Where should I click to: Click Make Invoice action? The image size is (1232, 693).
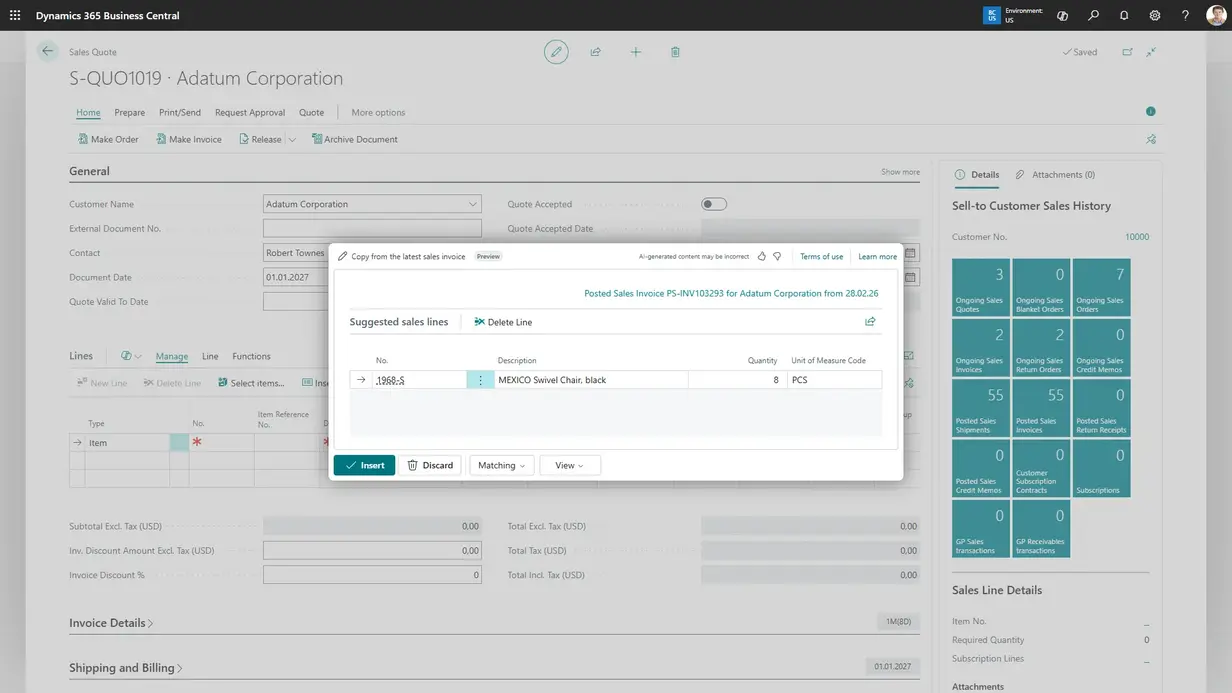pyautogui.click(x=189, y=139)
